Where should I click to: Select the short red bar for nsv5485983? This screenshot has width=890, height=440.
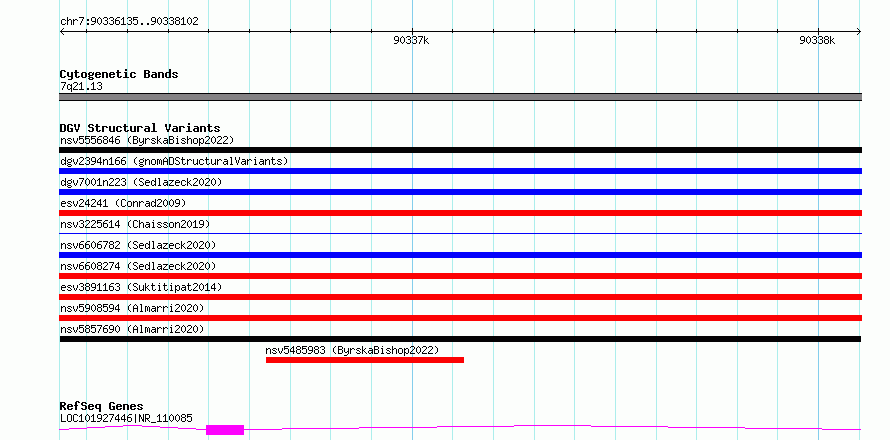click(x=364, y=360)
